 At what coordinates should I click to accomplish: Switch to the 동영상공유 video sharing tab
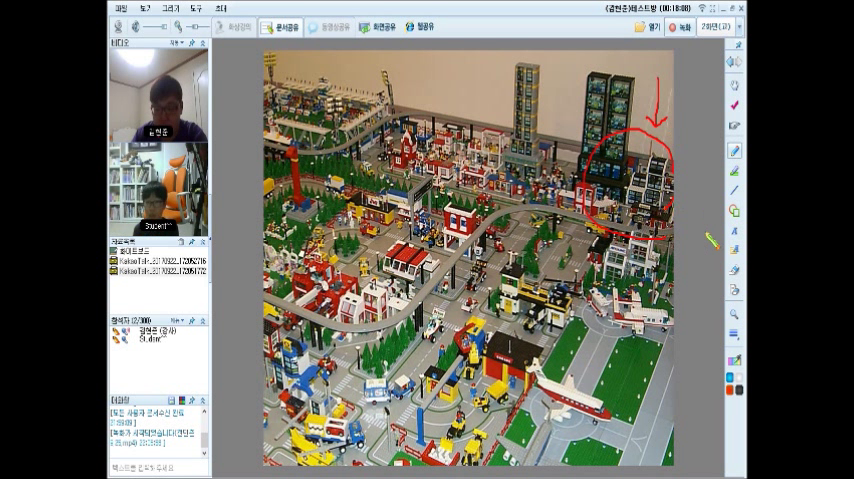point(328,27)
